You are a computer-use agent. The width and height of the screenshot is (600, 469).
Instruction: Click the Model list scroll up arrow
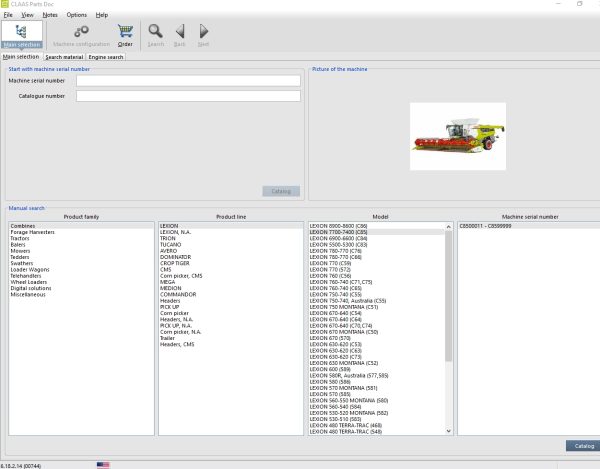[x=448, y=227]
